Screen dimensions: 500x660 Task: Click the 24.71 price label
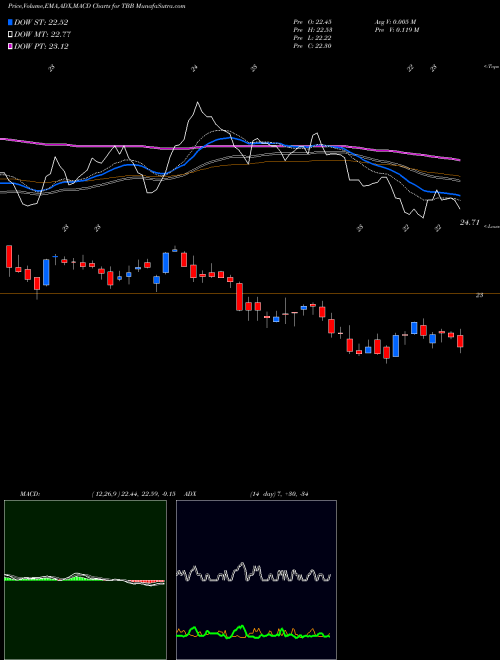coord(469,223)
